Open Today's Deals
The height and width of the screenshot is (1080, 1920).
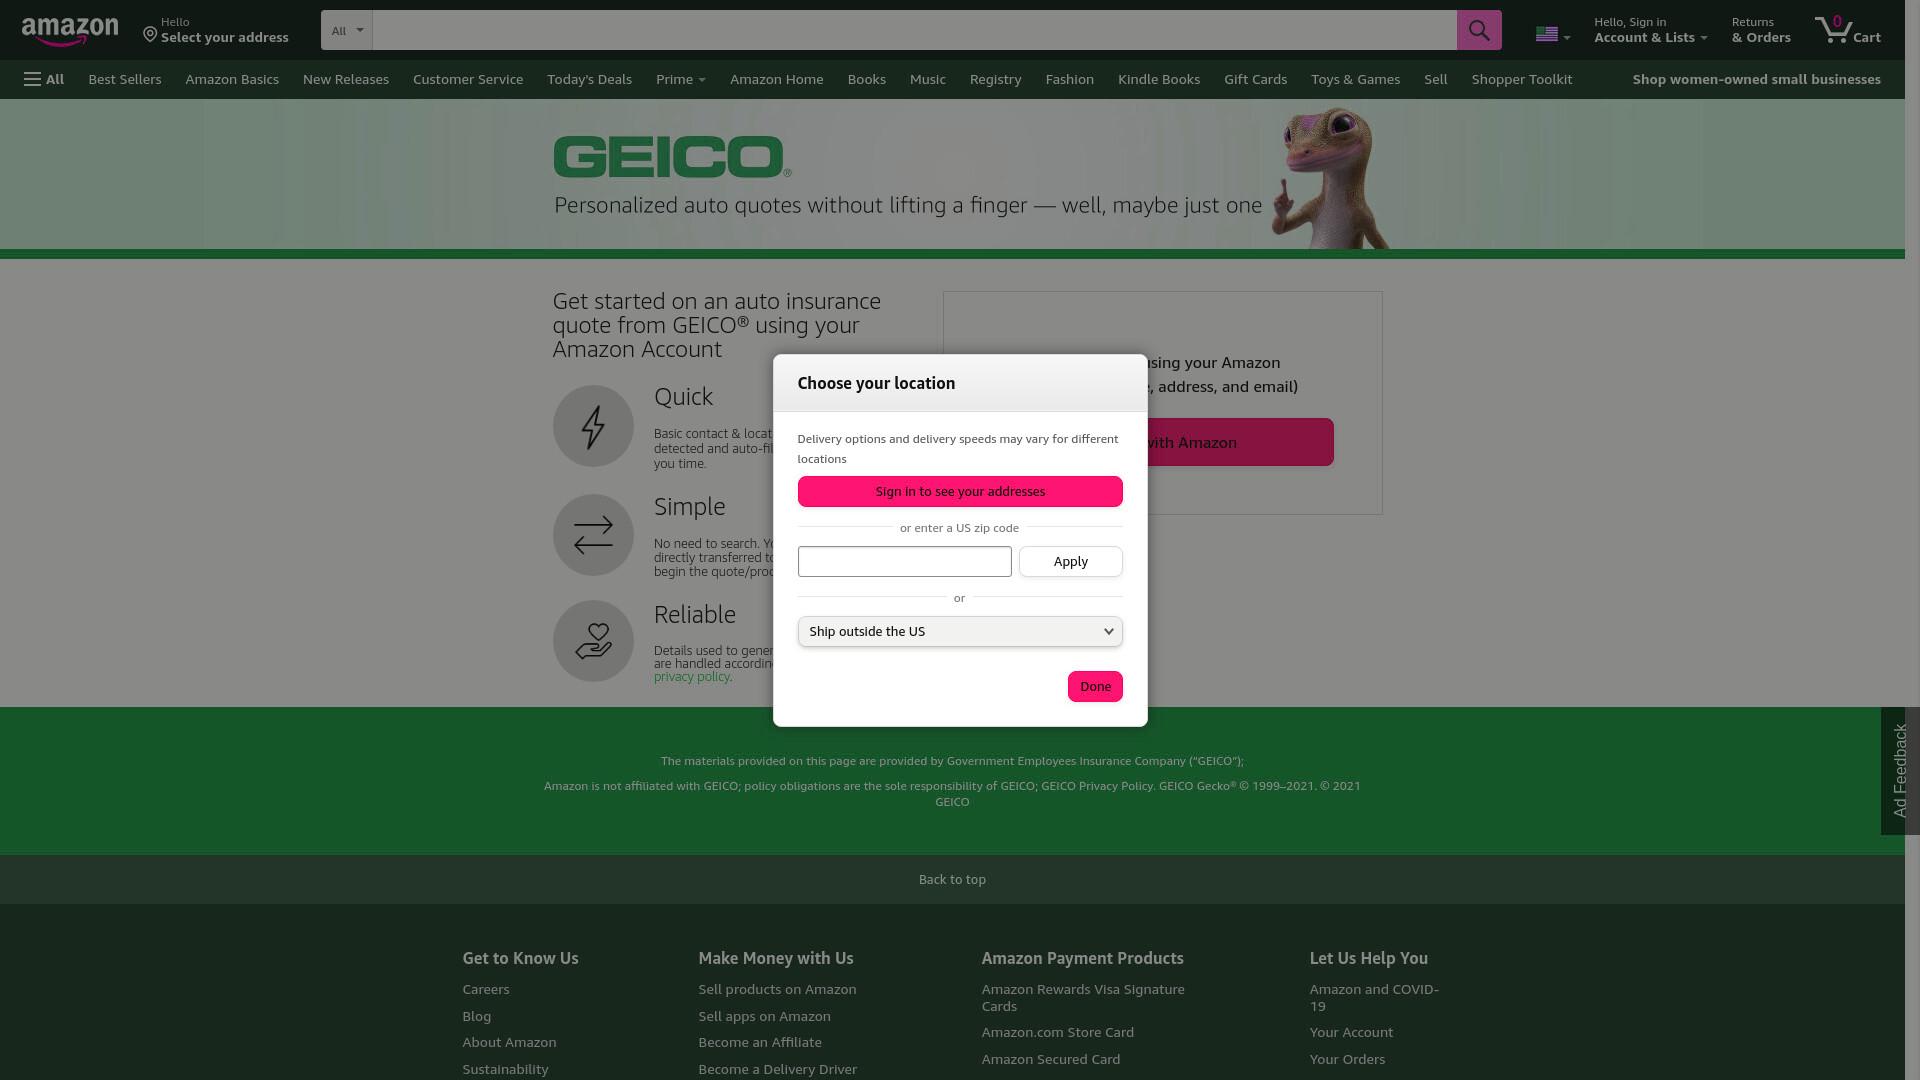[x=589, y=79]
